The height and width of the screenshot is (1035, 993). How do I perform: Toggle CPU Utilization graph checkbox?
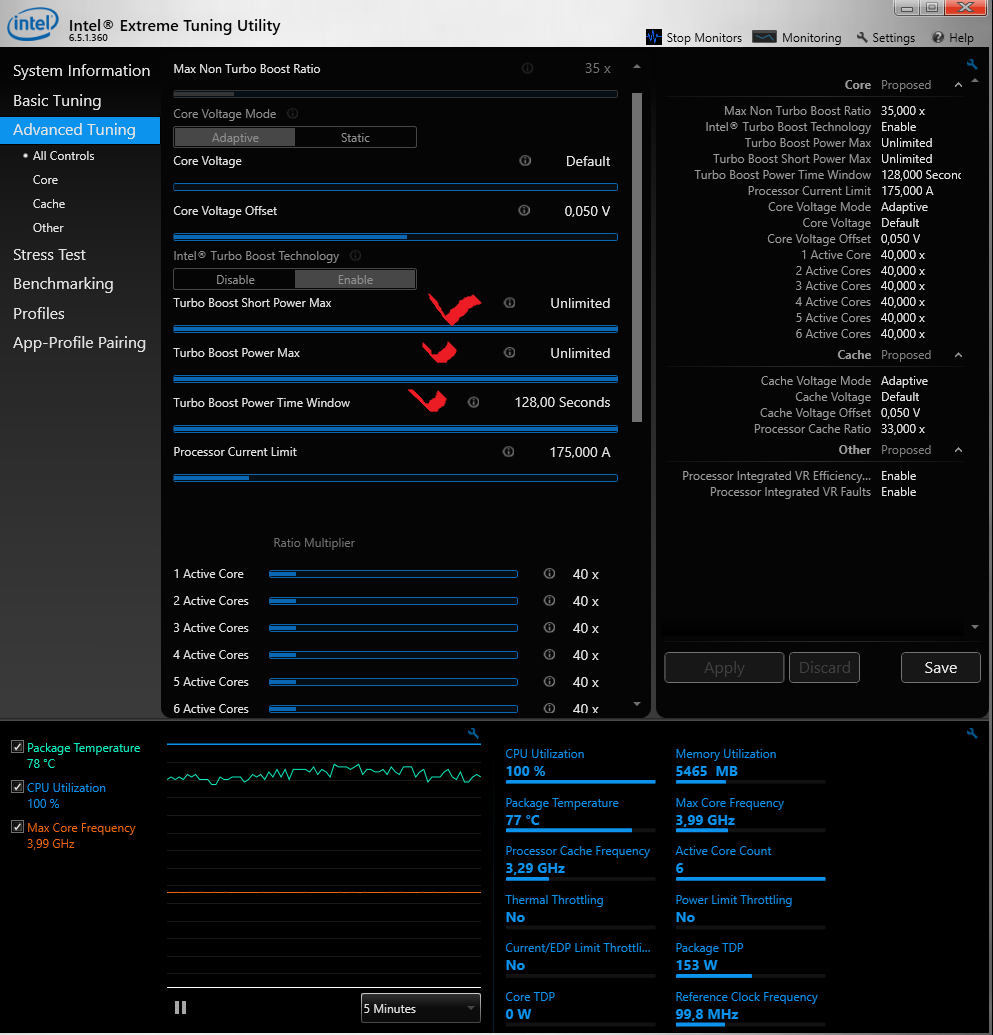(18, 787)
